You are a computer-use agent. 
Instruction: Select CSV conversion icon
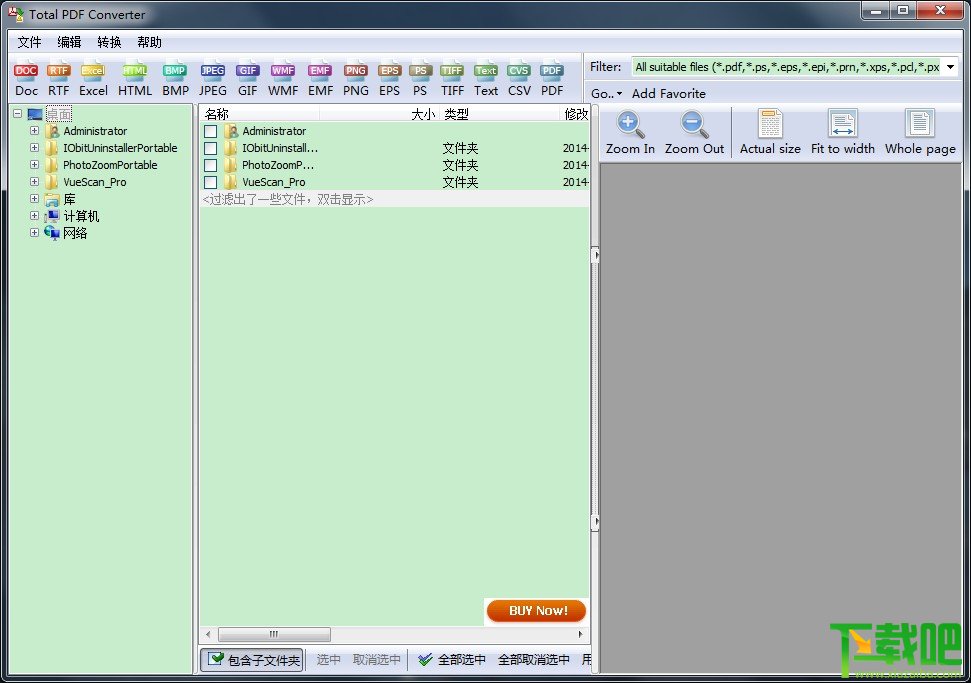[518, 80]
